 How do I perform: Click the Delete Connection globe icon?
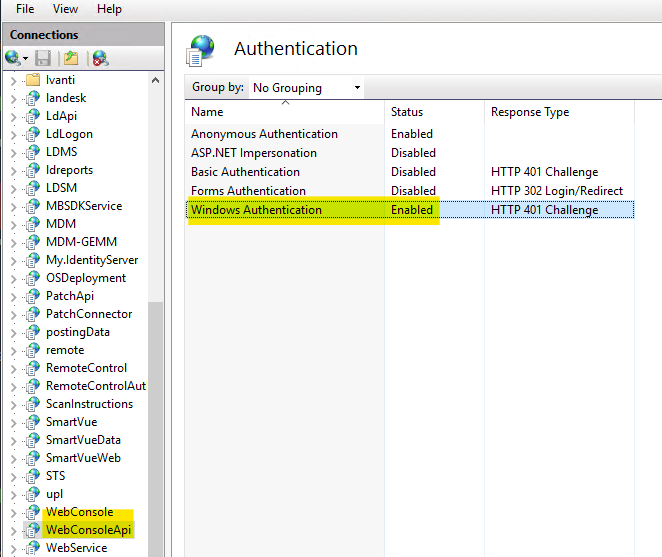click(x=100, y=58)
